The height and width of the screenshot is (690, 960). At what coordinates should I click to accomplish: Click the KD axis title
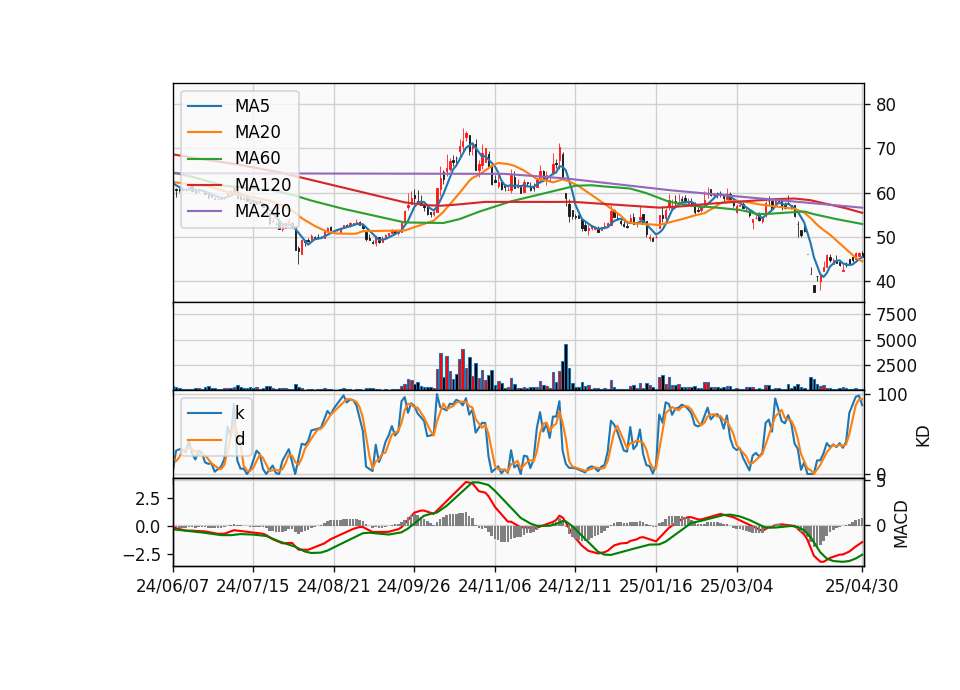923,437
